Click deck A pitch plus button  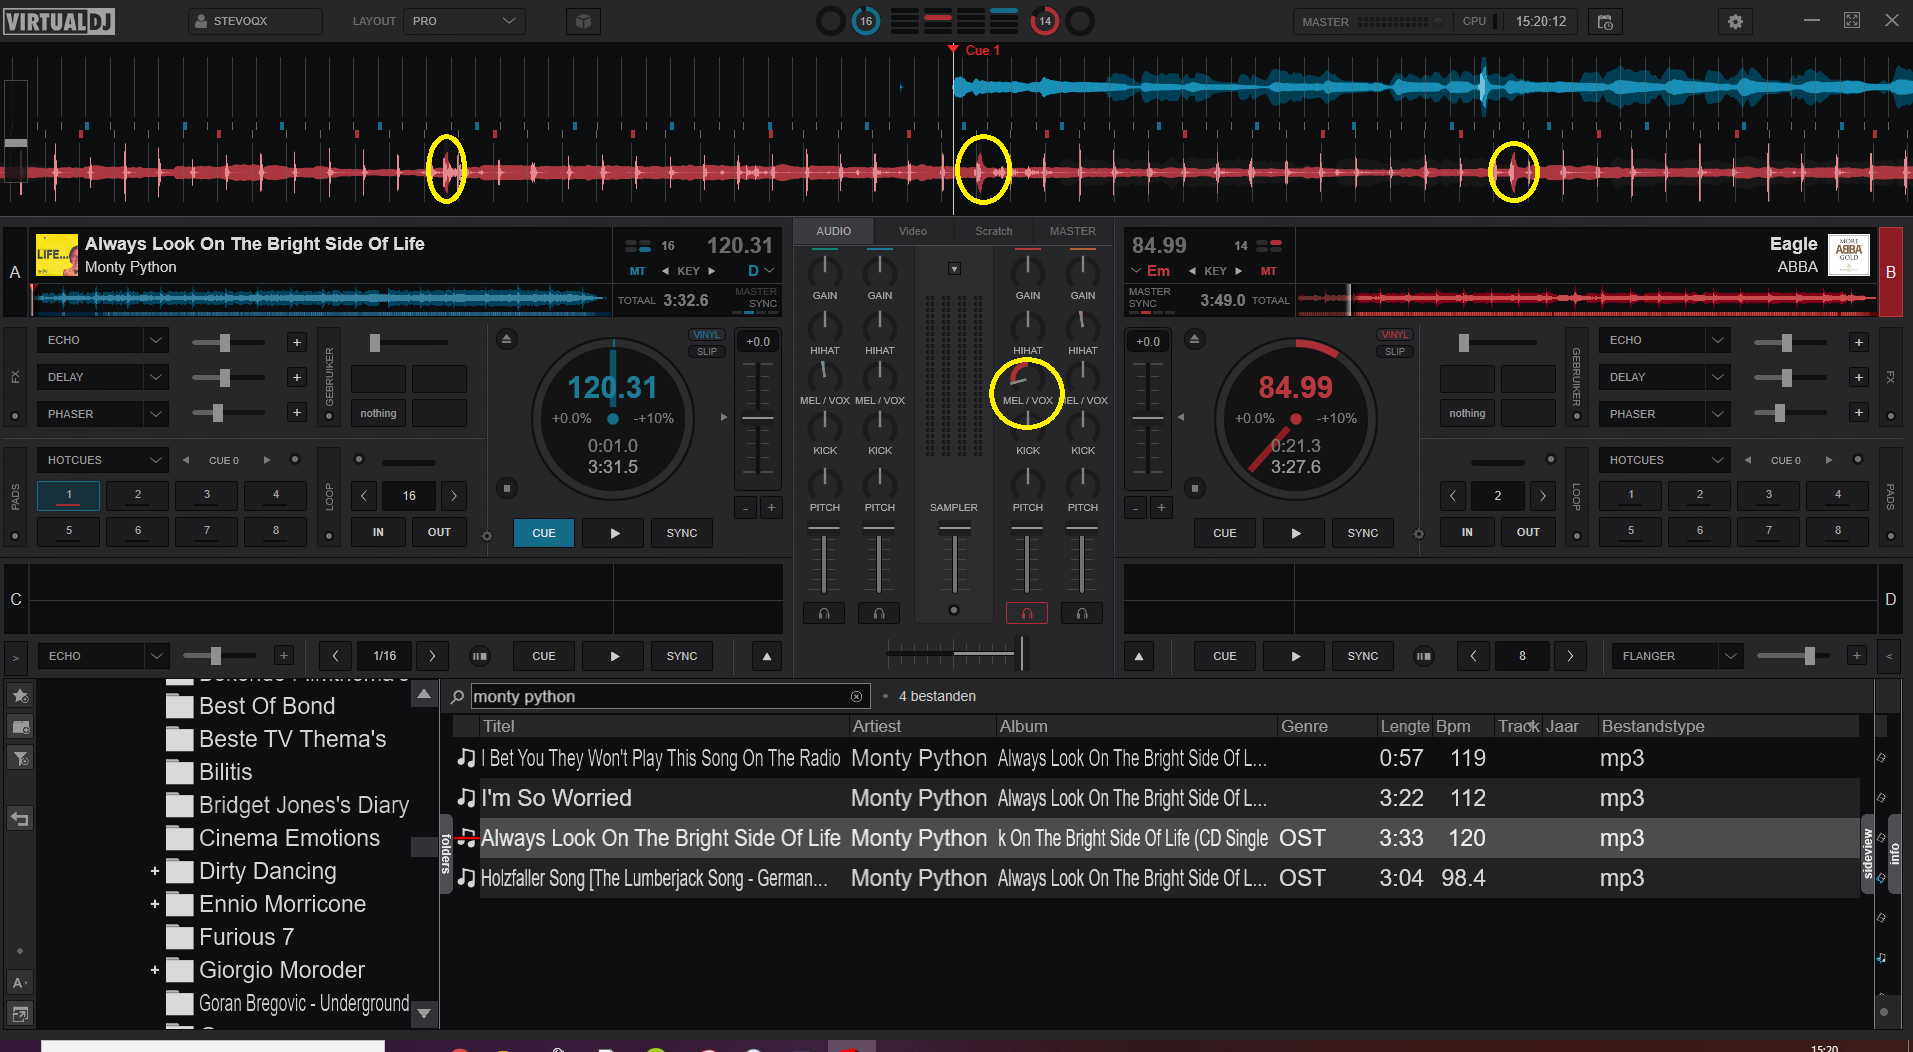771,508
